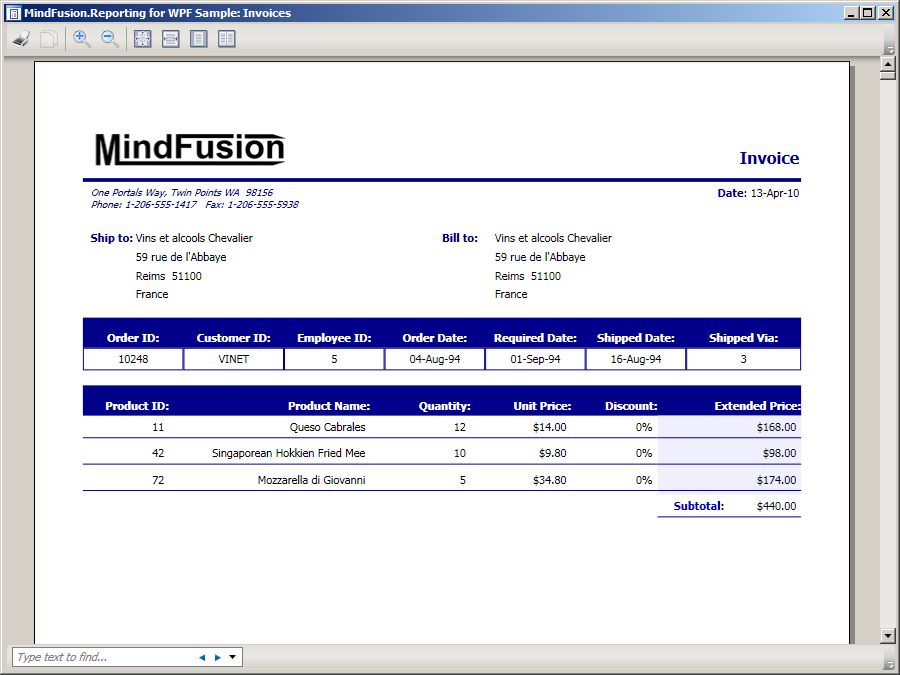The width and height of the screenshot is (900, 675).
Task: Fit the page to window width
Action: point(171,39)
